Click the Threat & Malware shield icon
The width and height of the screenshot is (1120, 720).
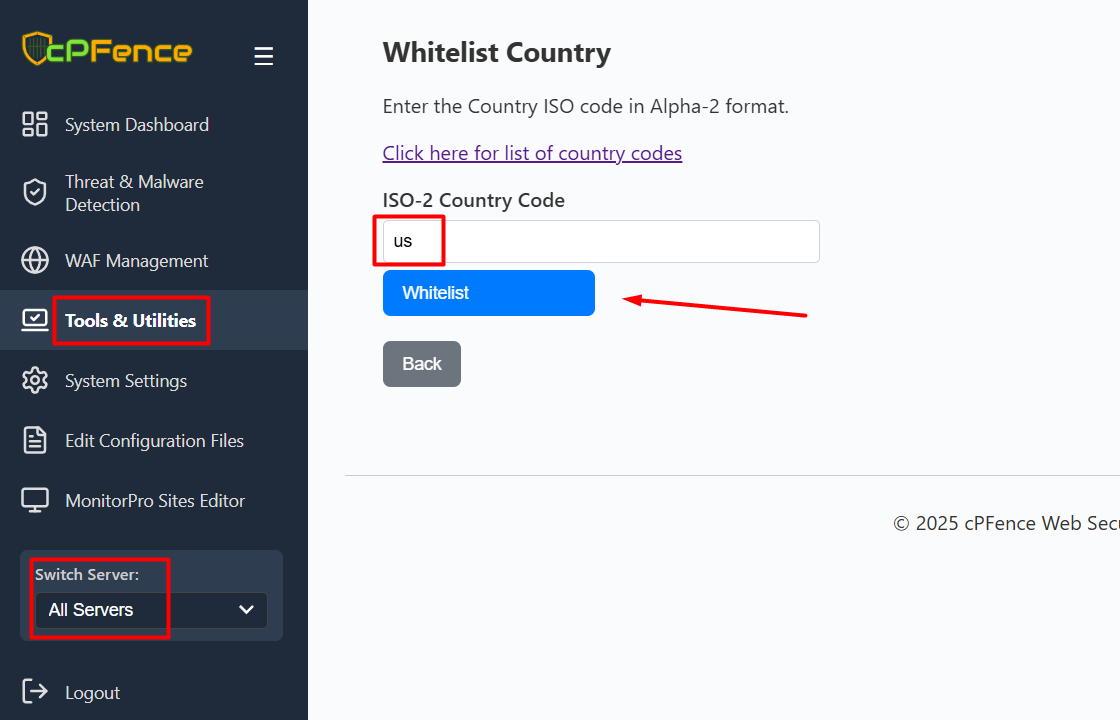[35, 193]
